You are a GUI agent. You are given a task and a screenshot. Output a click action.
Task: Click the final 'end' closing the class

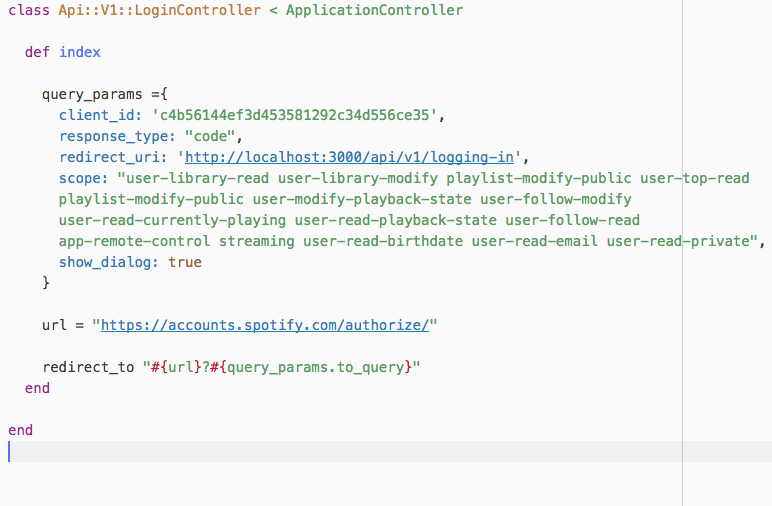pyautogui.click(x=20, y=430)
